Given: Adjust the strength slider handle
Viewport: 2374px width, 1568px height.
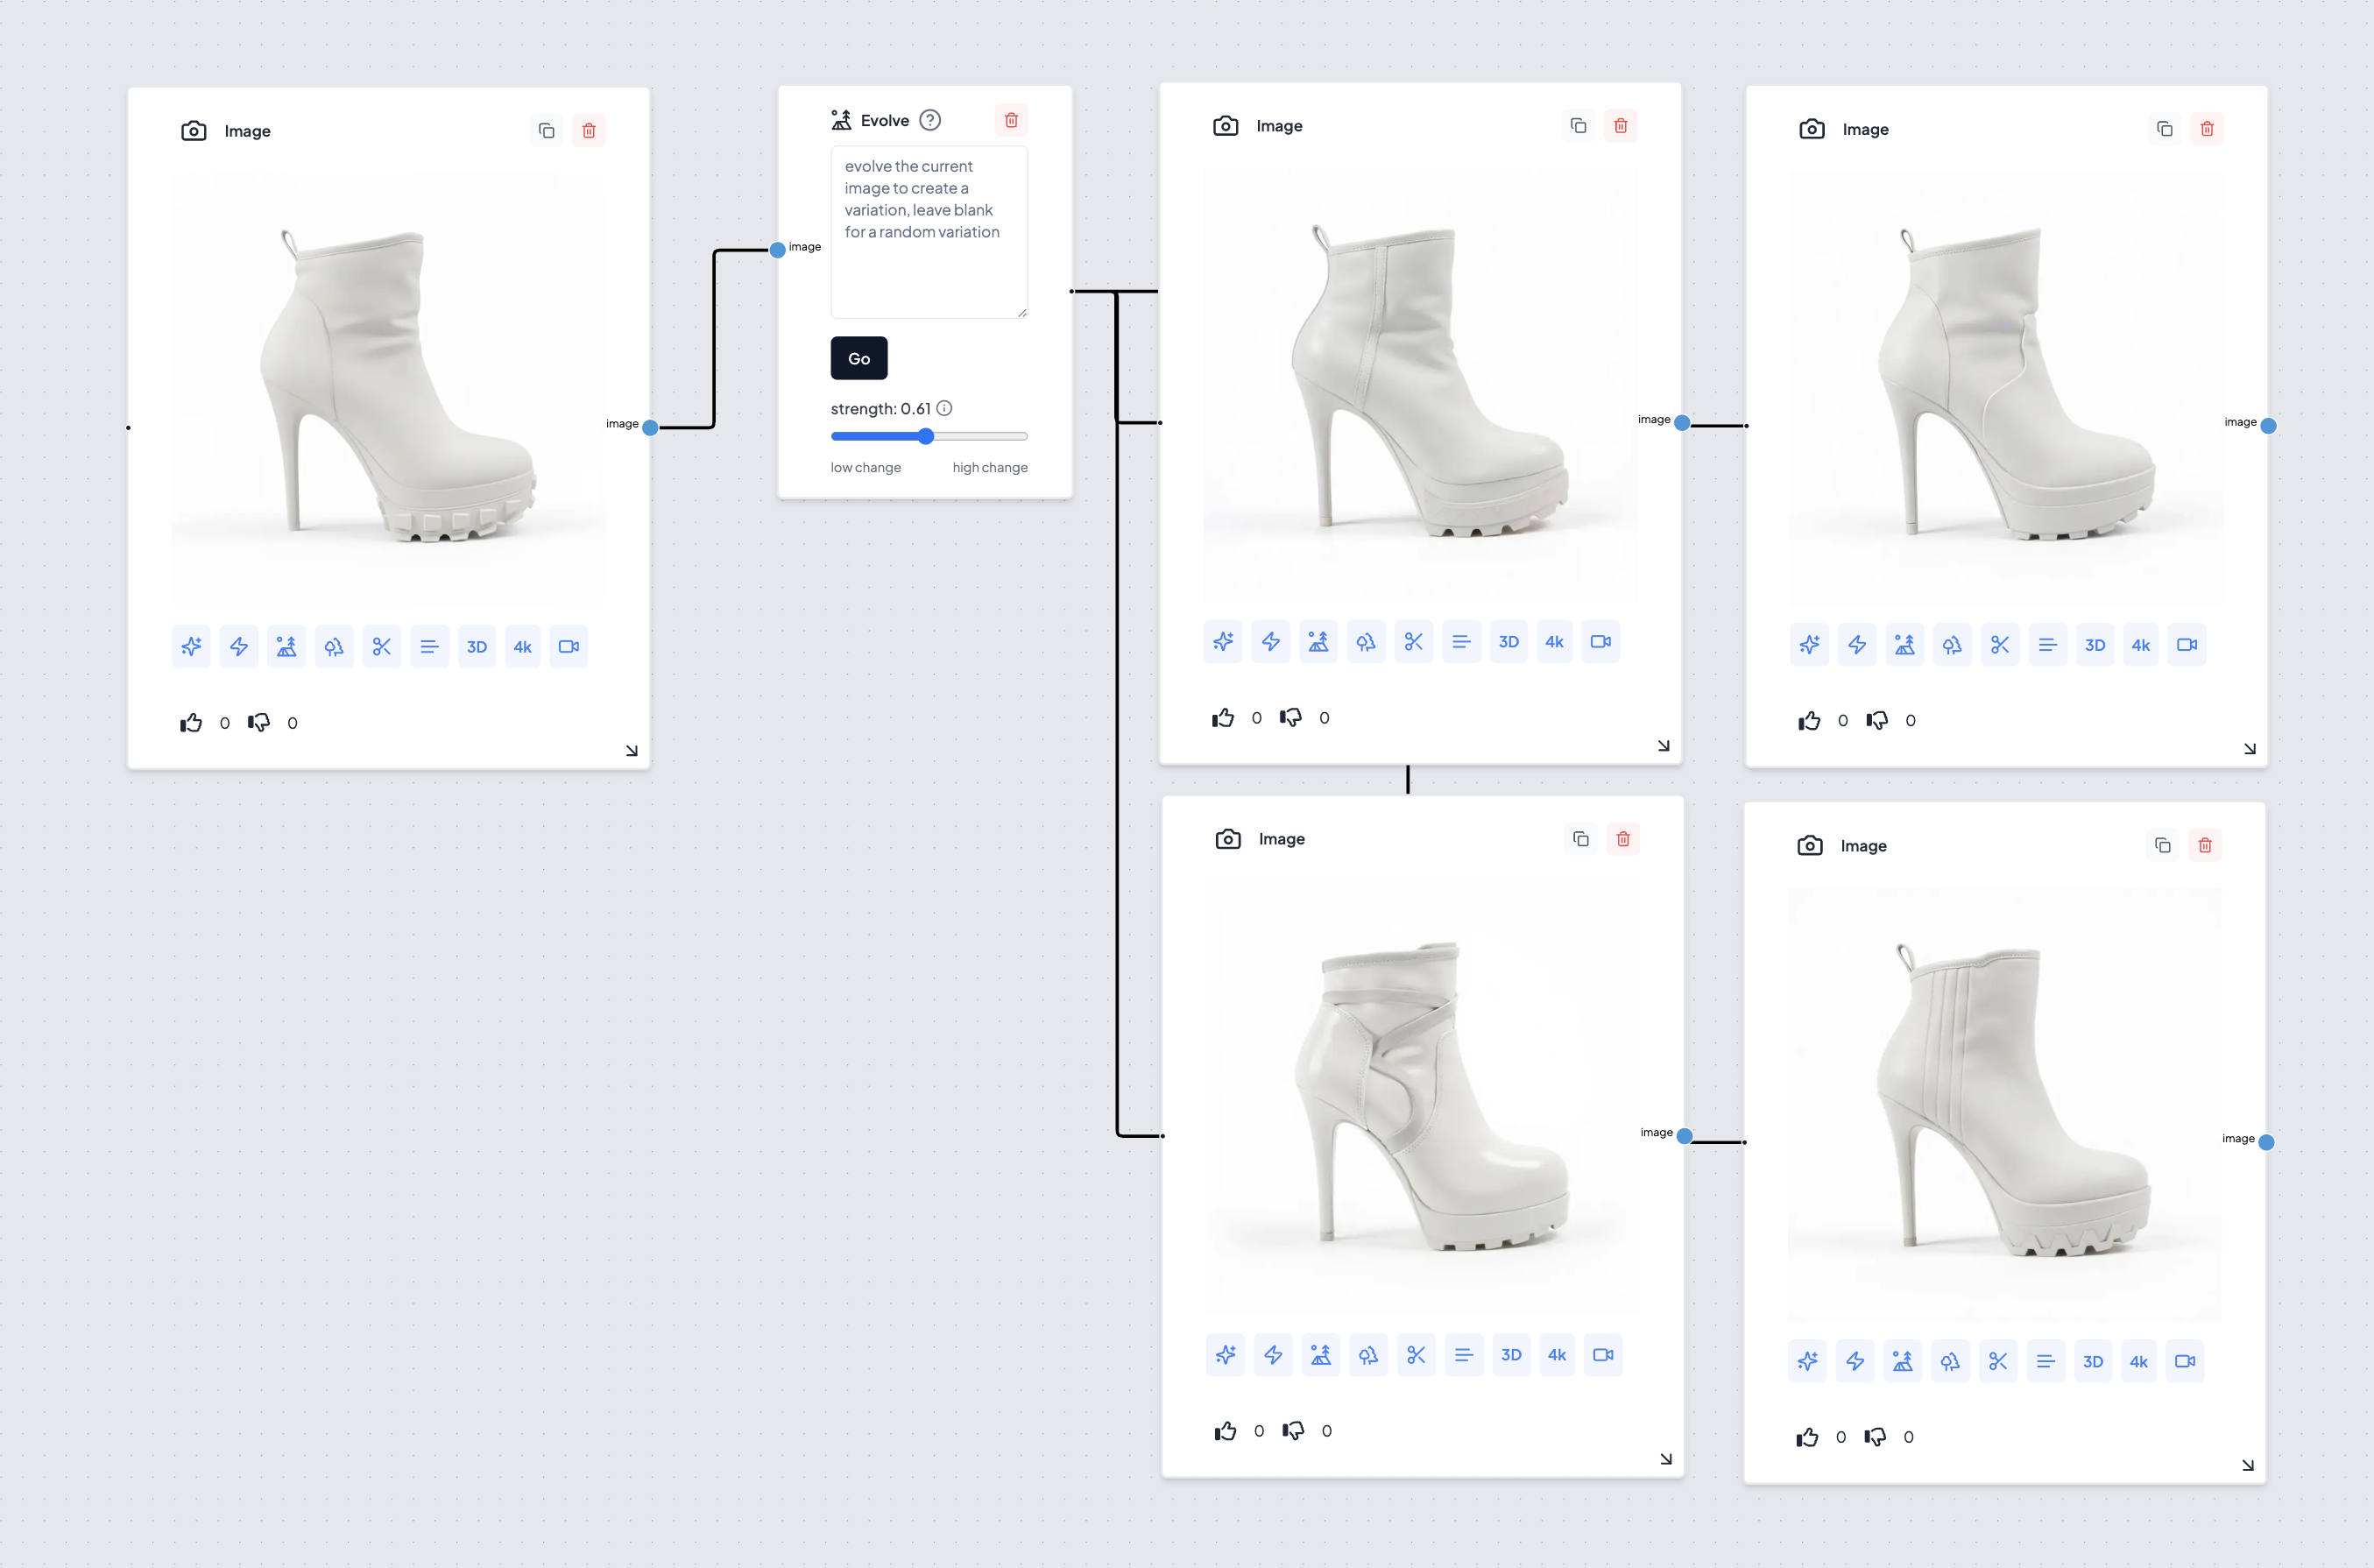Looking at the screenshot, I should click(926, 436).
